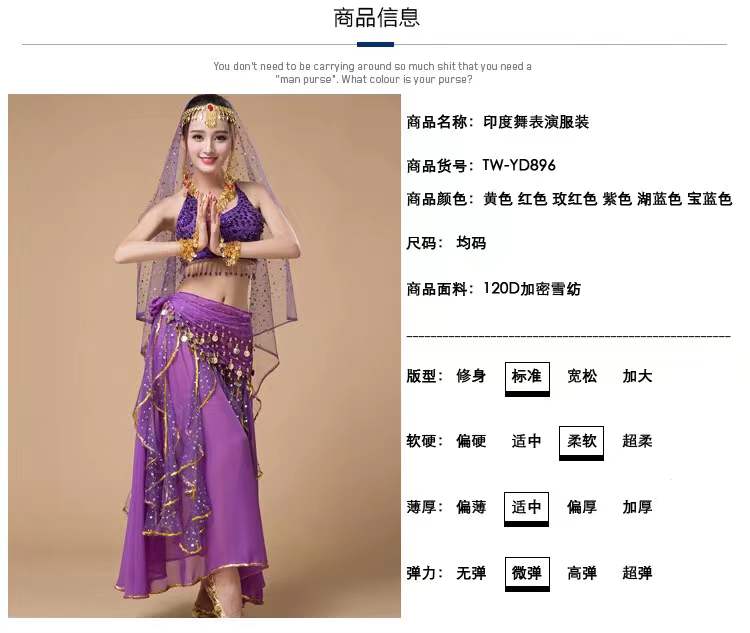Select the 宽松 fit option
This screenshot has height=633, width=750.
pyautogui.click(x=582, y=376)
